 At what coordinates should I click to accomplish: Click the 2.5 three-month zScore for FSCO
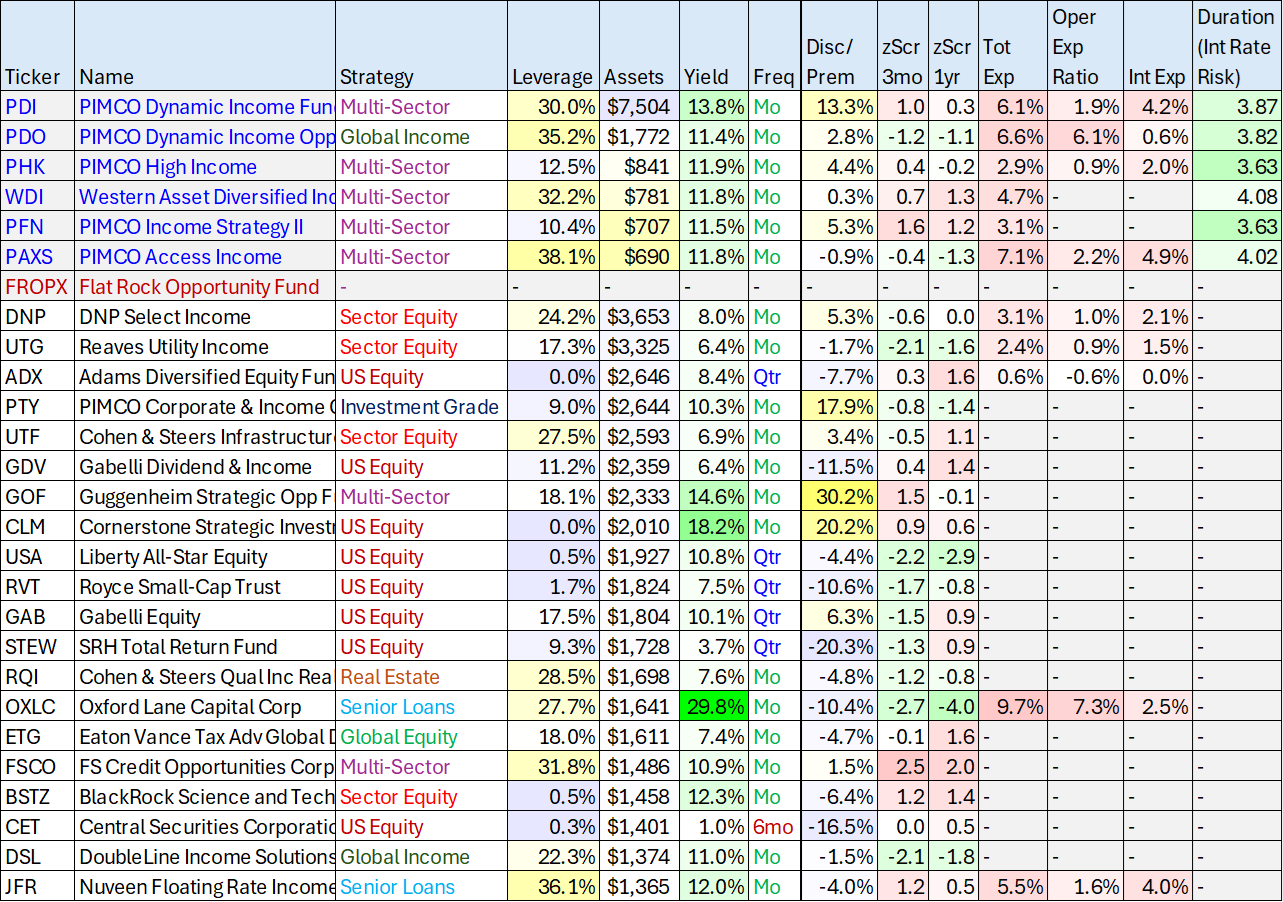pyautogui.click(x=902, y=767)
